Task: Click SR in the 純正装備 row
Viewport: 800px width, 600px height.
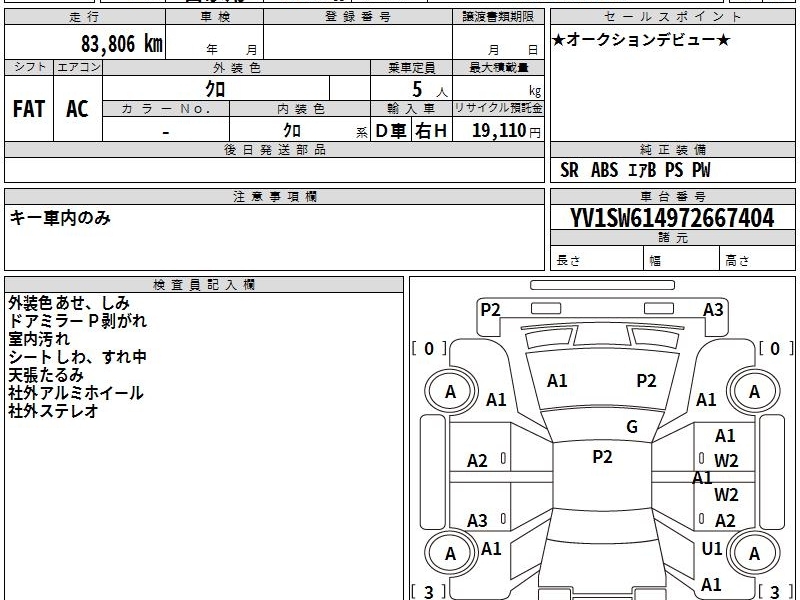Action: pos(569,170)
